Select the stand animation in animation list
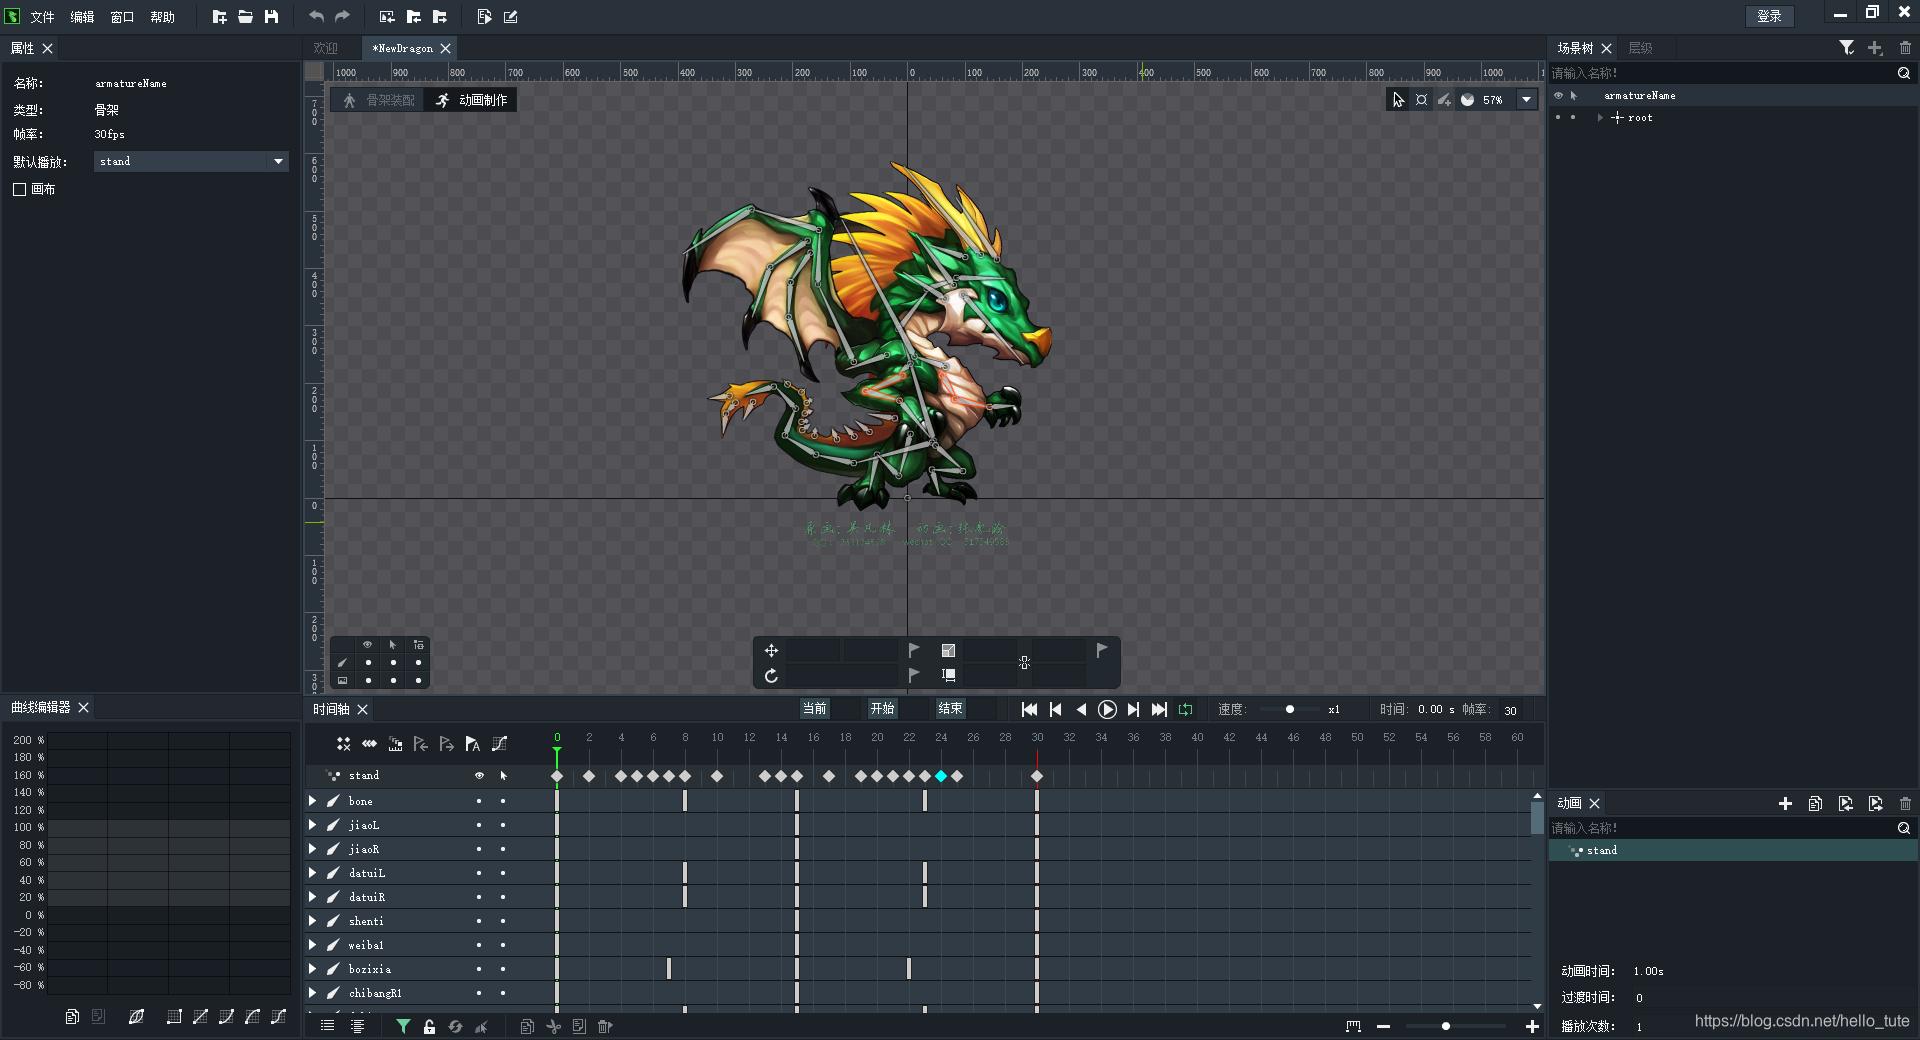1920x1040 pixels. click(1733, 850)
